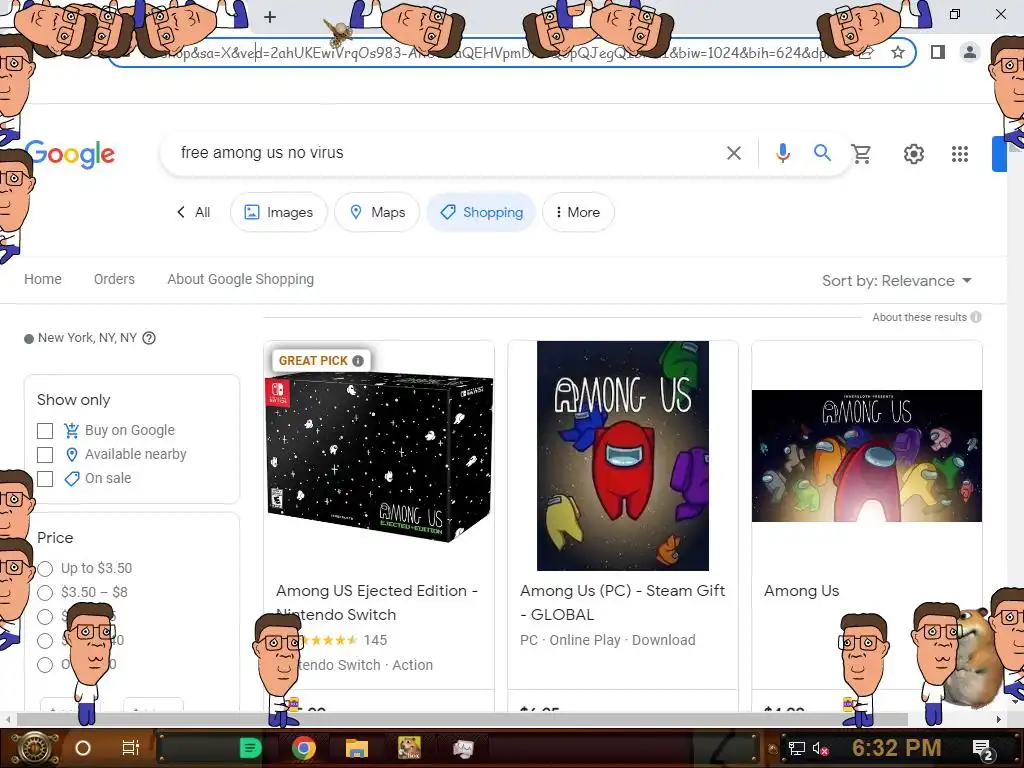Check the Buy on Google box
Viewport: 1024px width, 768px height.
[45, 431]
